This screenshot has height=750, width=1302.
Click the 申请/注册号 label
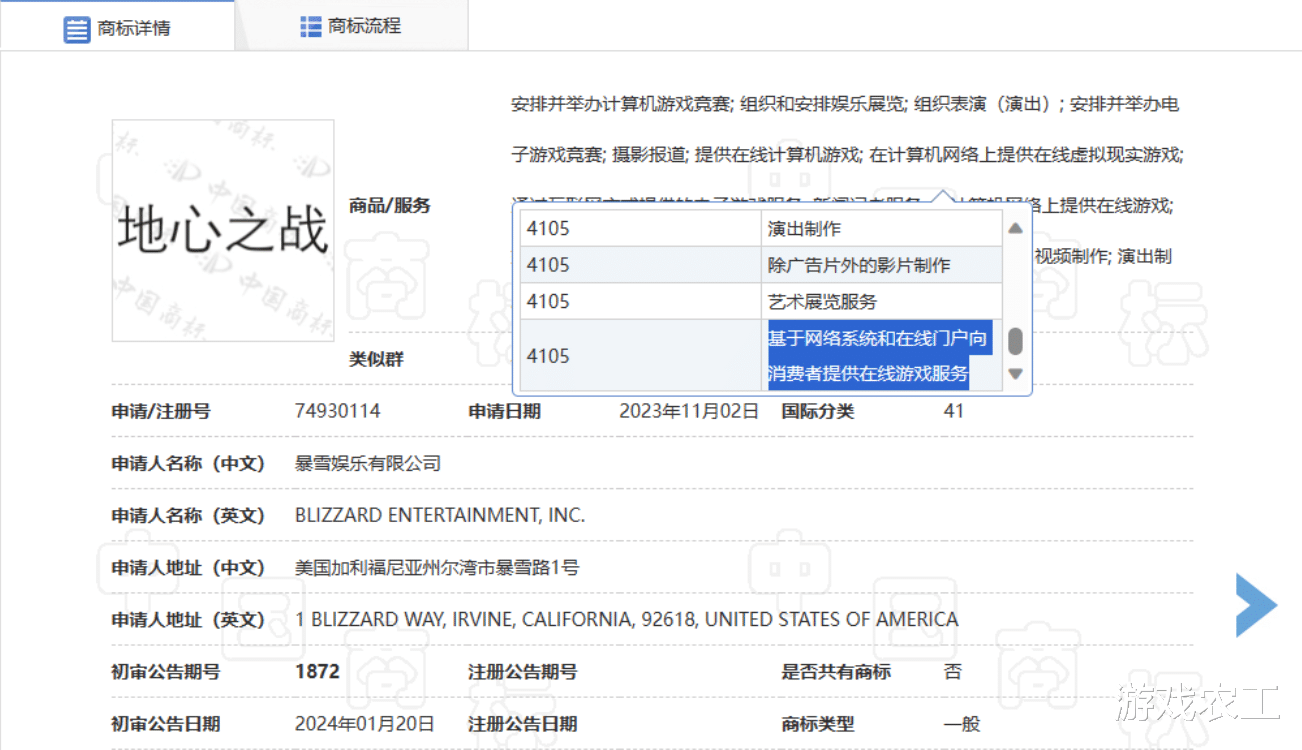point(161,411)
